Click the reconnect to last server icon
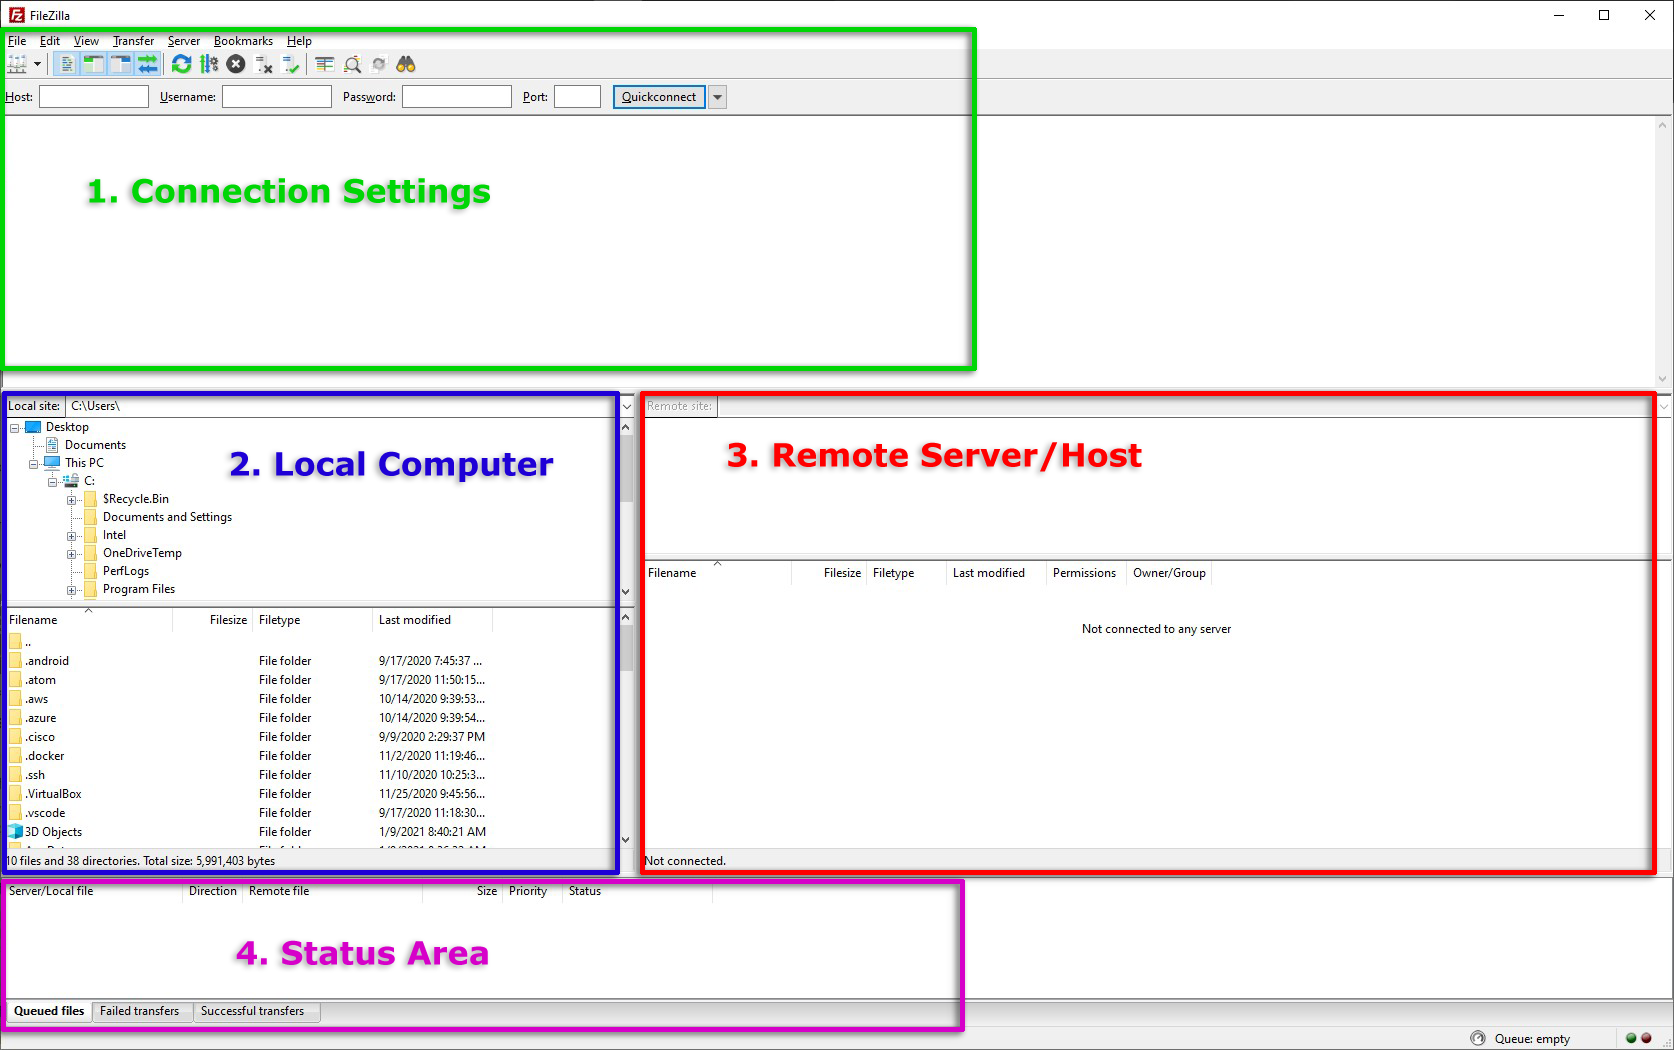Screen dimensions: 1674x1050 coord(291,64)
